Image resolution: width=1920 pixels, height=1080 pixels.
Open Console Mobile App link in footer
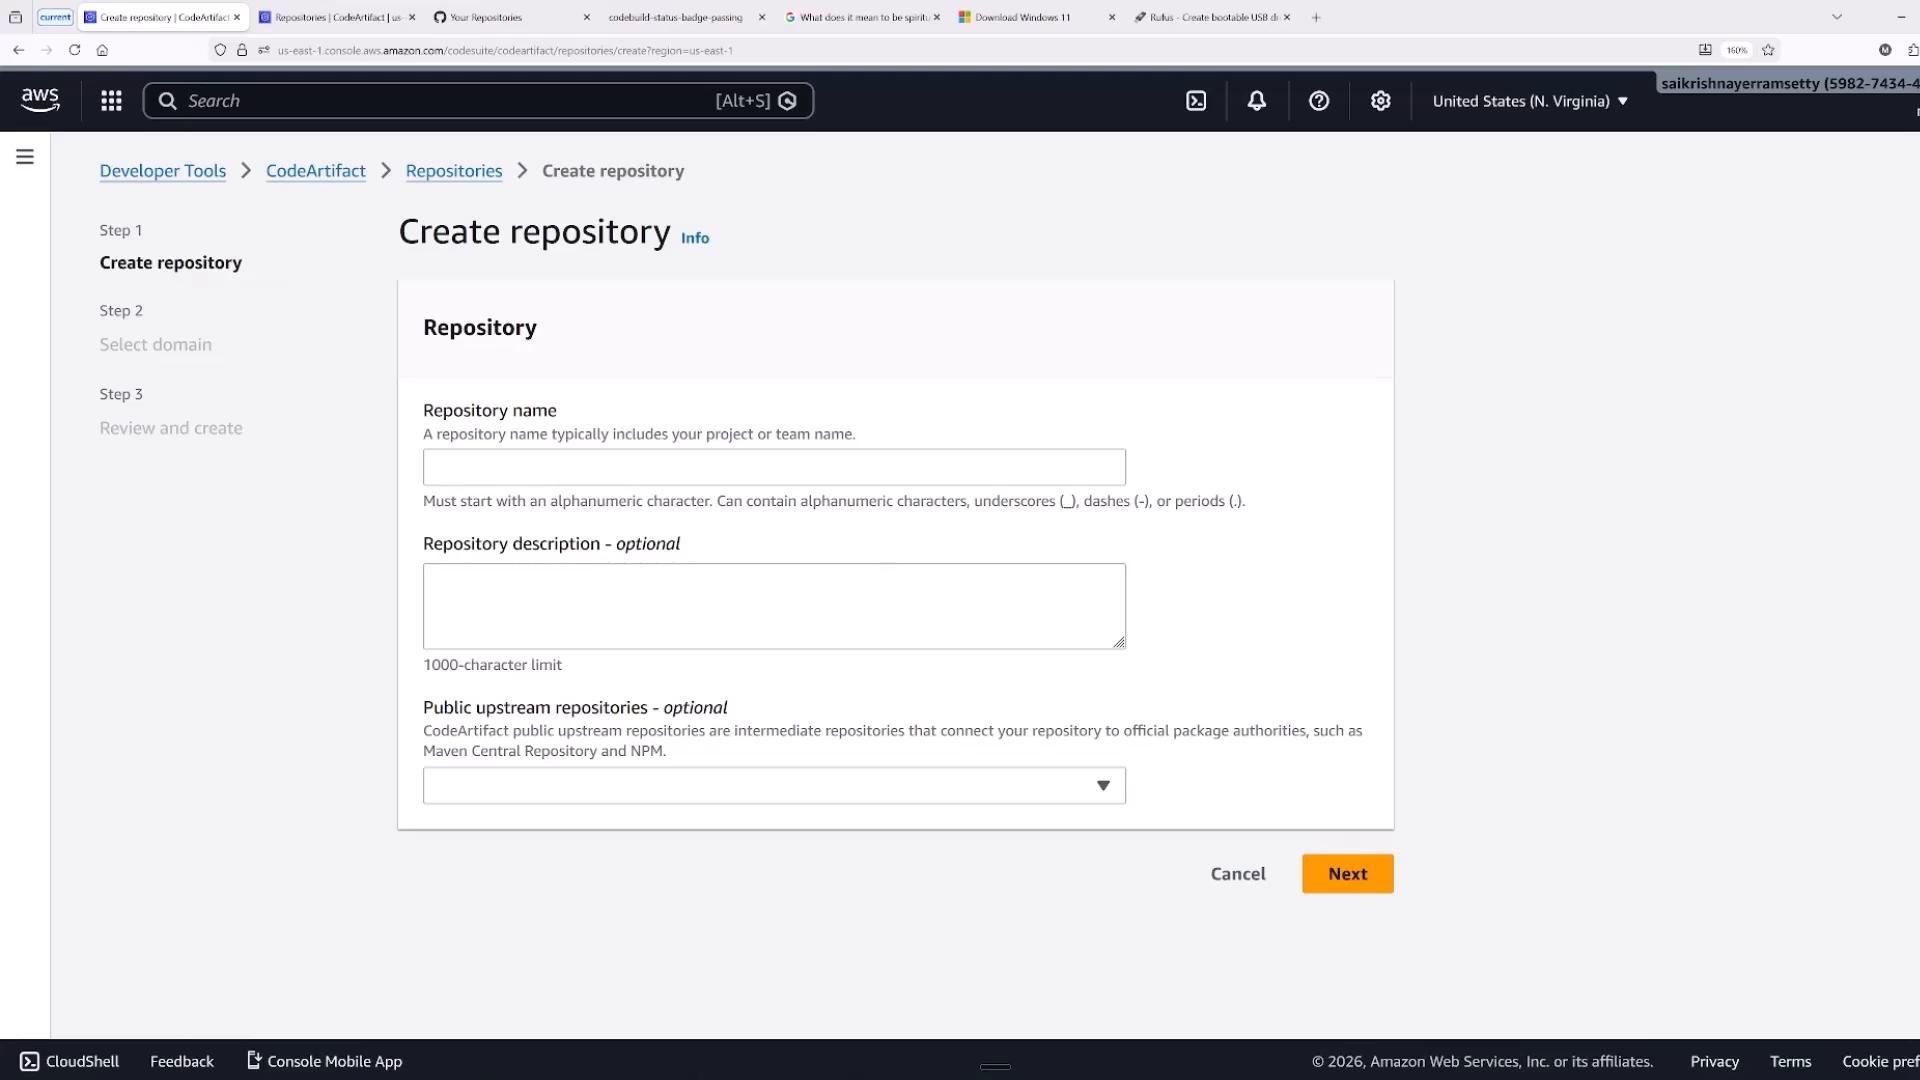(x=325, y=1061)
